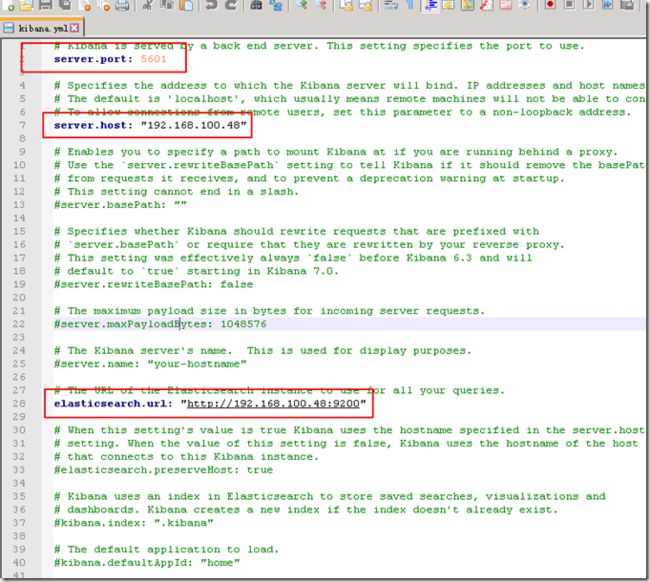The image size is (650, 582).
Task: Click the #kibana.index: ".kibana" line
Action: [133, 523]
